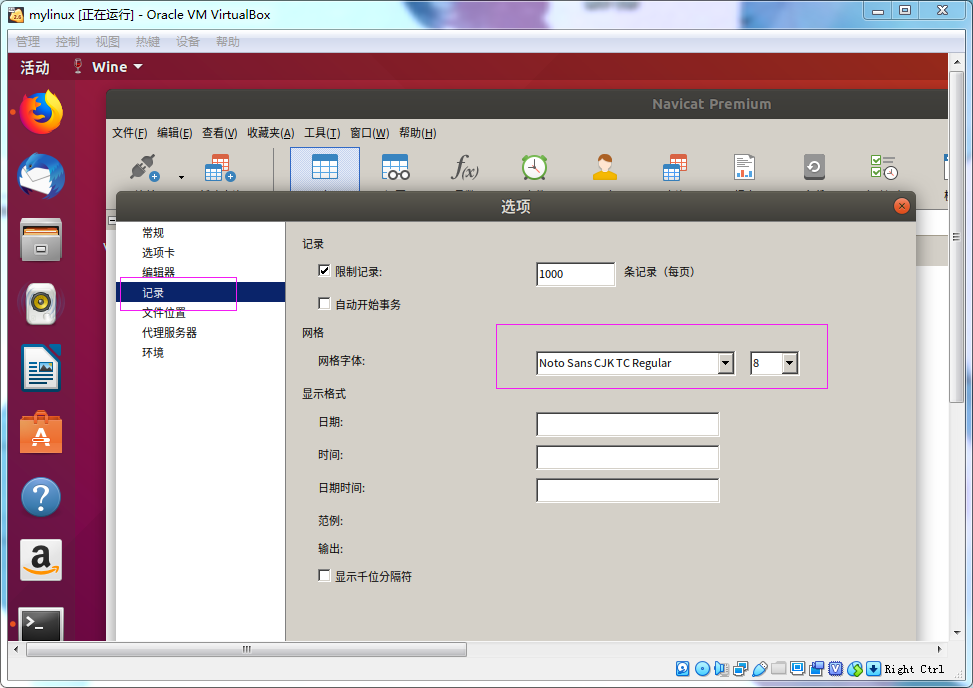Open the 编辑(E) menu in Navicat
Screen dimensions: 973x688
[174, 133]
